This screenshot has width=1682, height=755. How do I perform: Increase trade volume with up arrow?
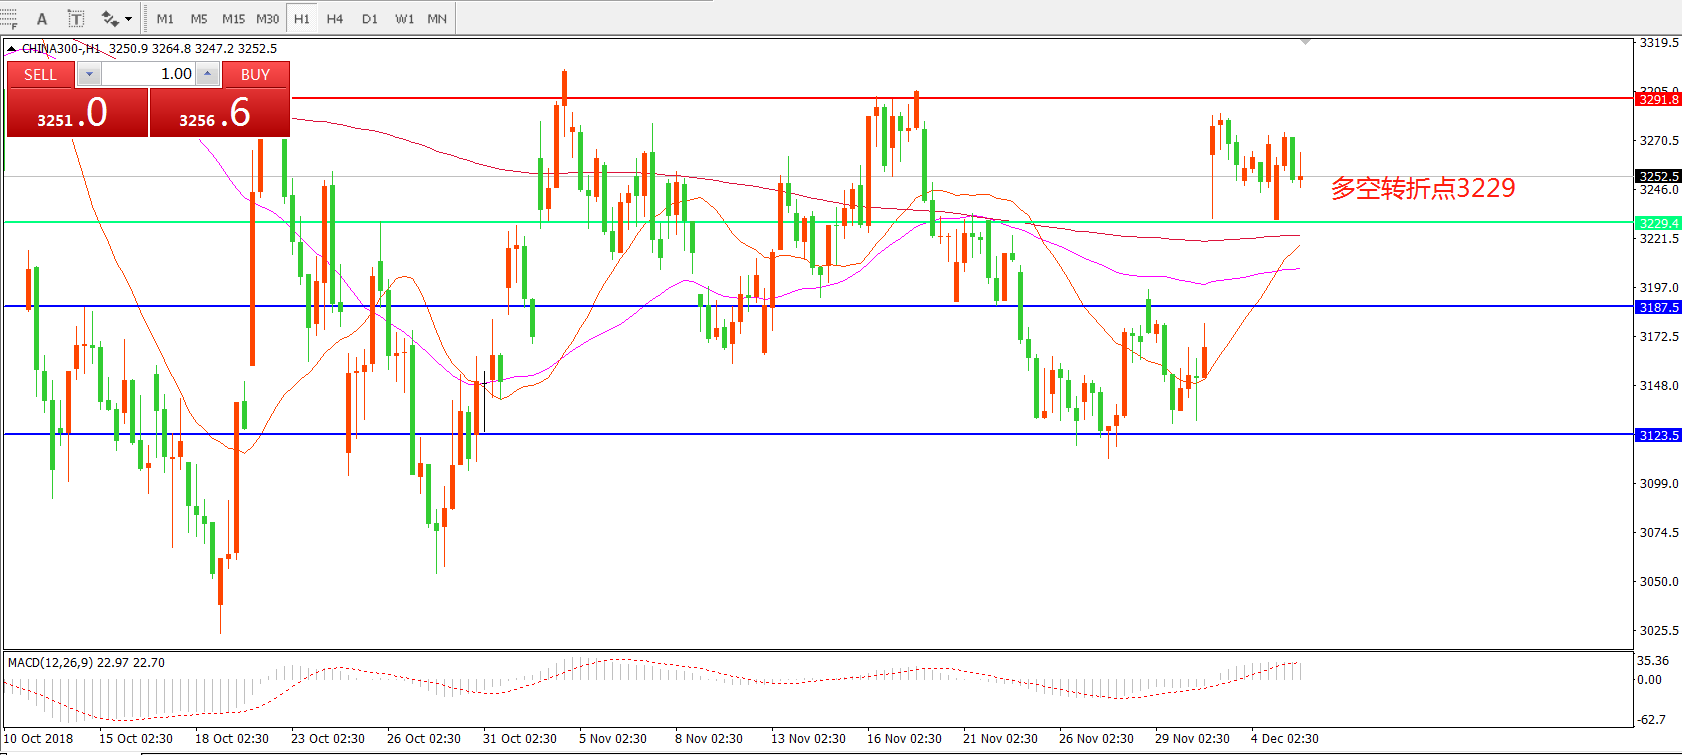pos(207,74)
